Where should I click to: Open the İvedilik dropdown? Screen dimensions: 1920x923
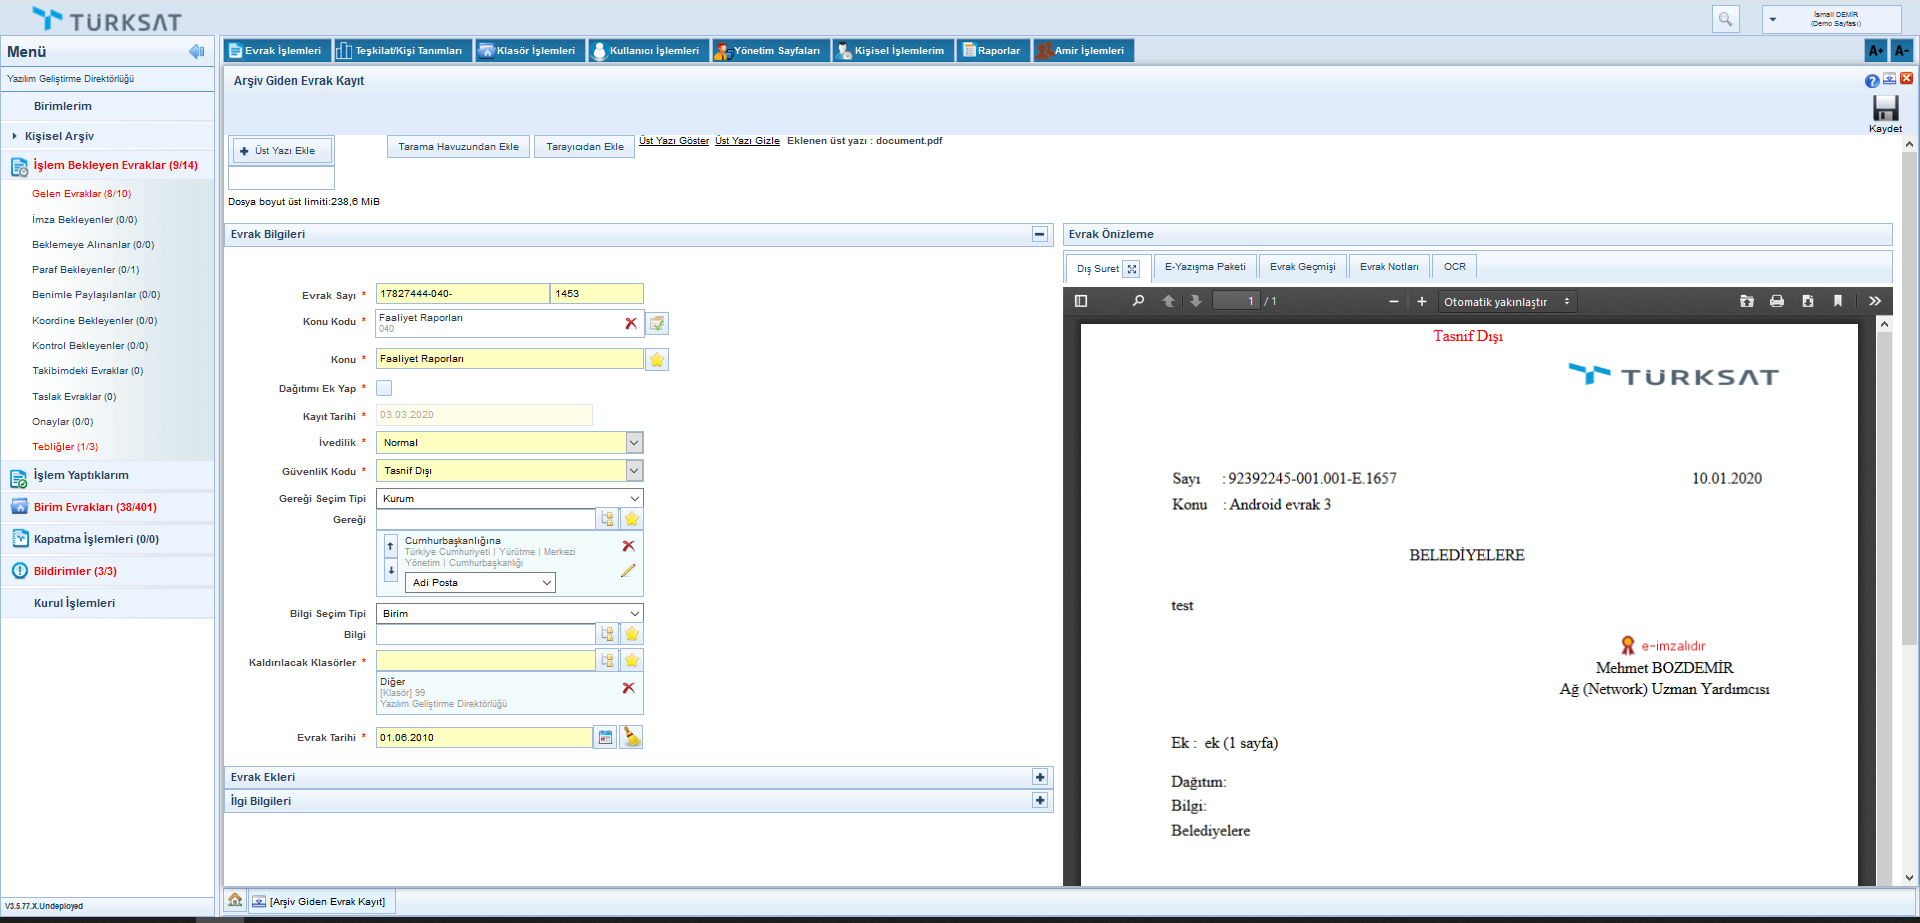tap(634, 442)
